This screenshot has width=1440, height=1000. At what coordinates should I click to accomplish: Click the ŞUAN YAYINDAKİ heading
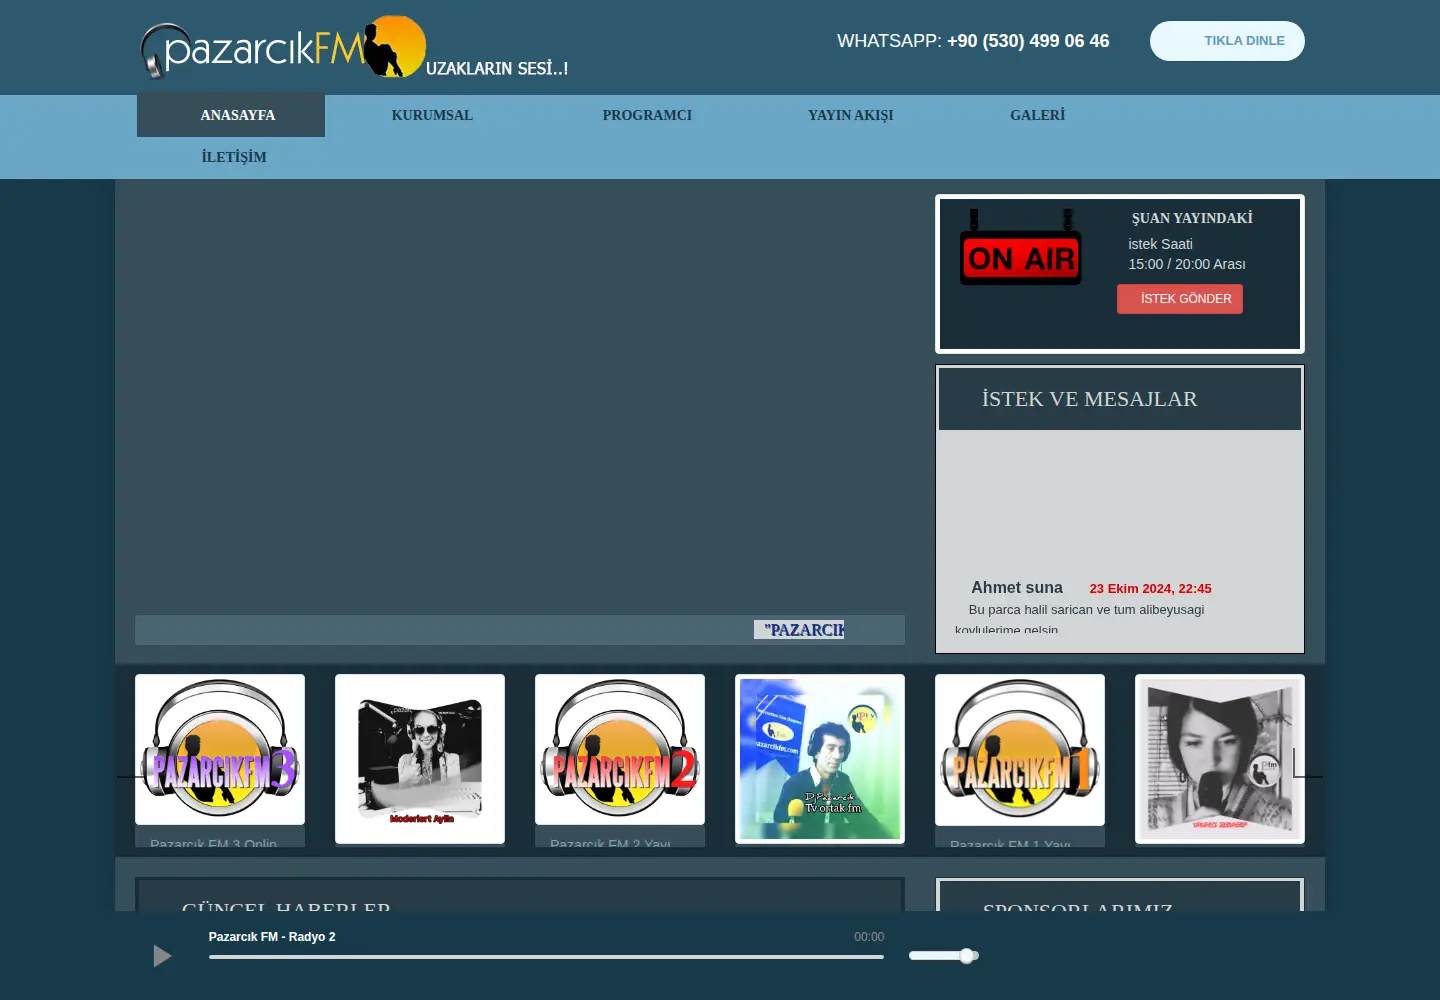1192,218
